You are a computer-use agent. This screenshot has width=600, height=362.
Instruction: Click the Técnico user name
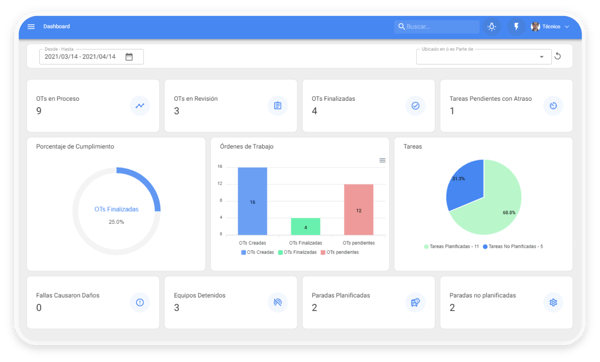coord(551,26)
